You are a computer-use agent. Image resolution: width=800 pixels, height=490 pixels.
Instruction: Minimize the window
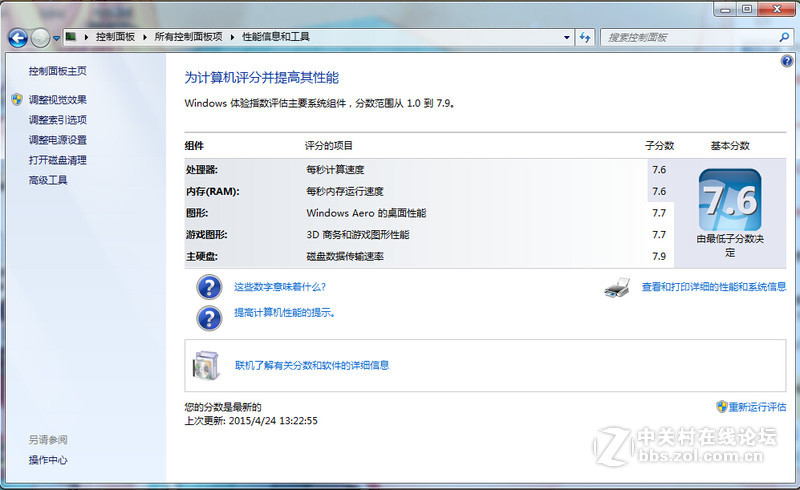(725, 9)
